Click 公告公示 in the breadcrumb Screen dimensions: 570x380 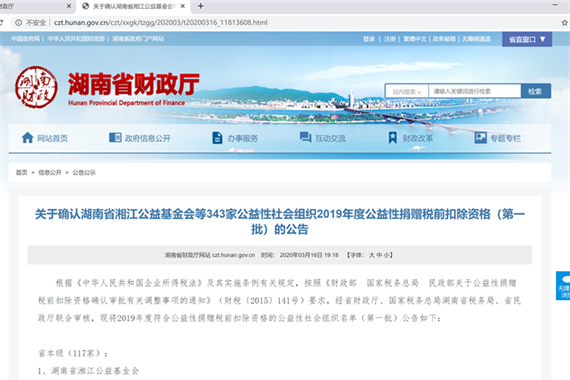(x=84, y=172)
